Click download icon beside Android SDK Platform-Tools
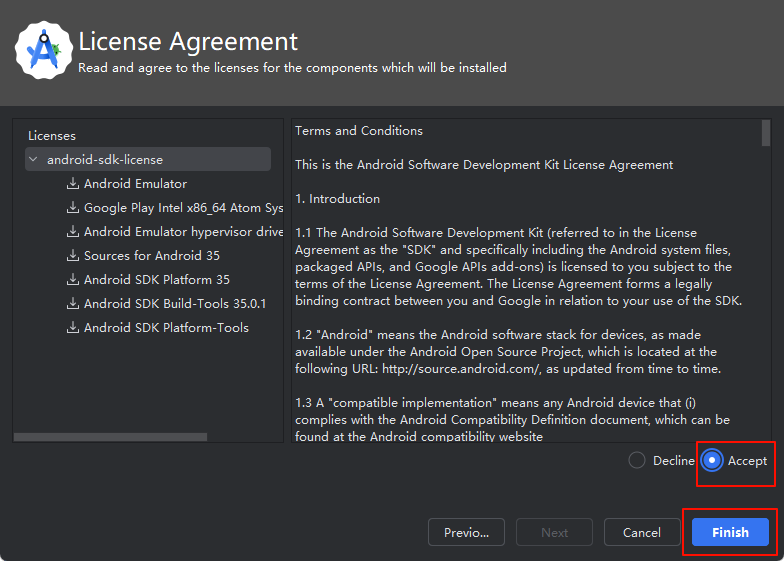This screenshot has height=561, width=784. point(72,328)
